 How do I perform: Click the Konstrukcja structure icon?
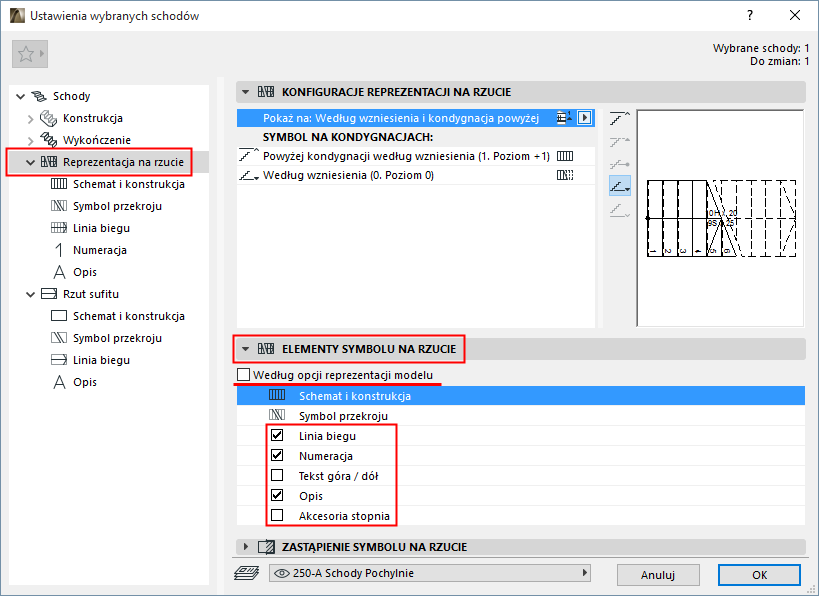tap(49, 118)
